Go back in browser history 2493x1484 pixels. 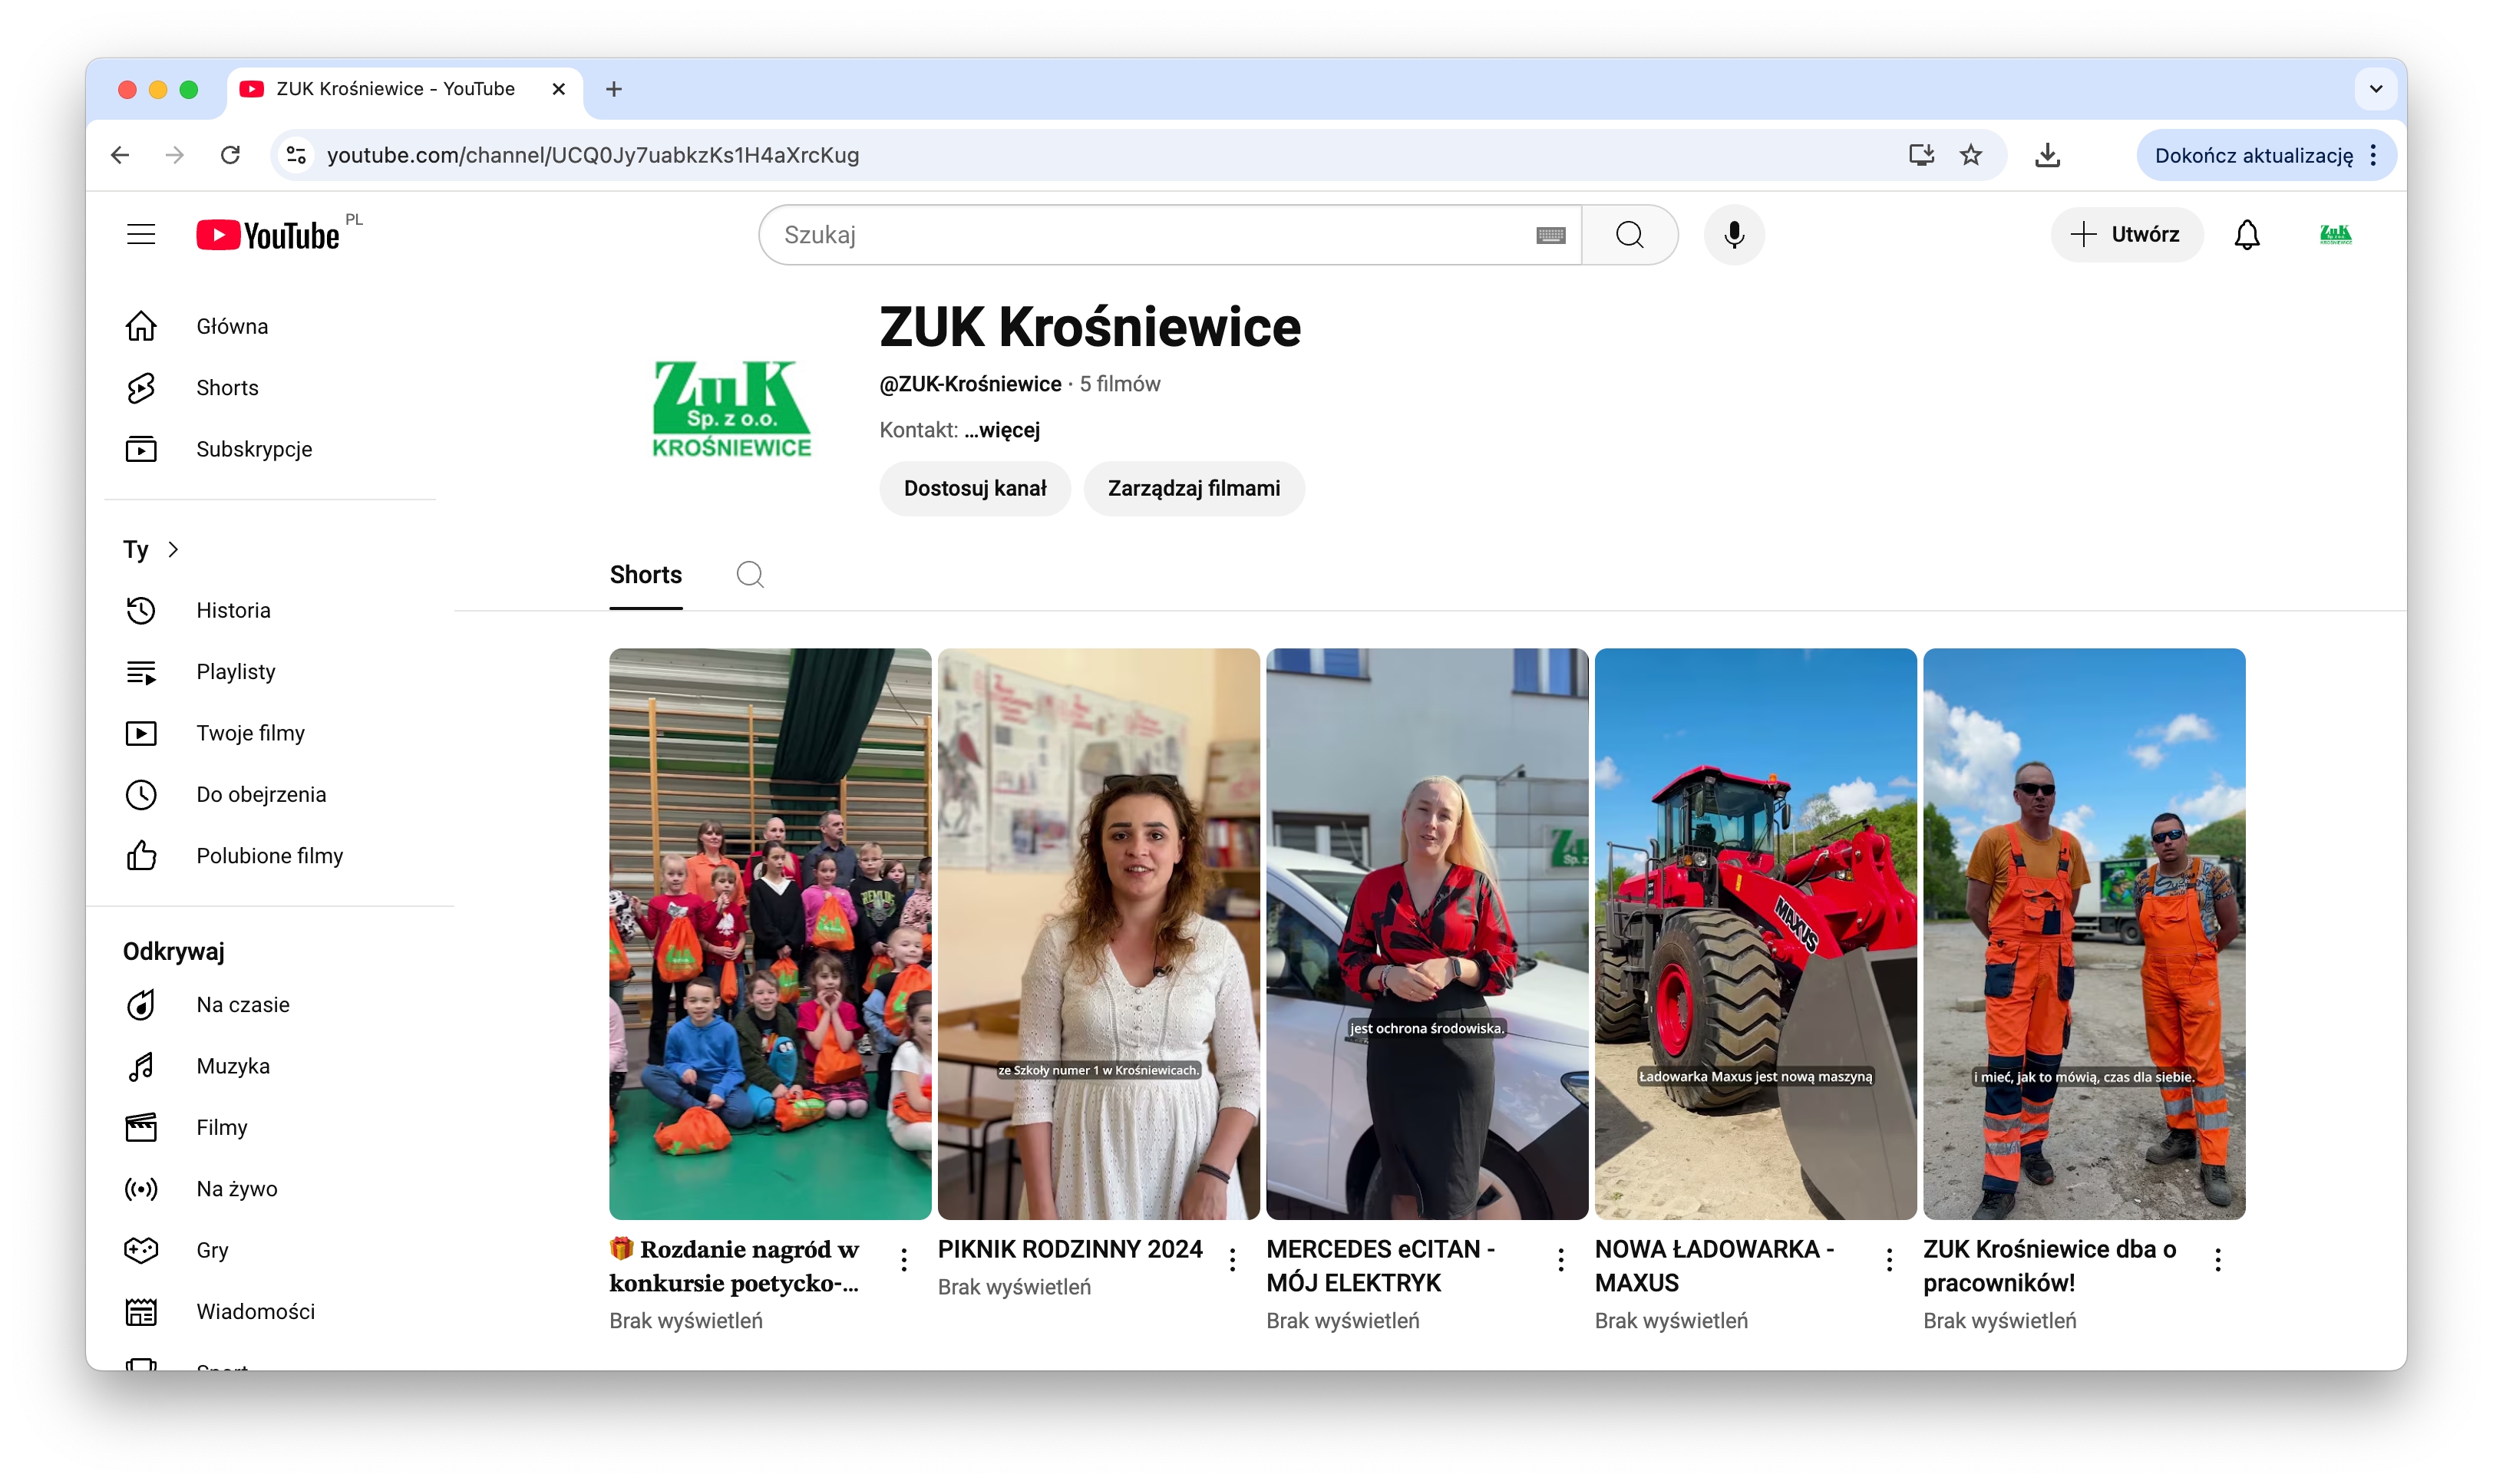click(120, 155)
